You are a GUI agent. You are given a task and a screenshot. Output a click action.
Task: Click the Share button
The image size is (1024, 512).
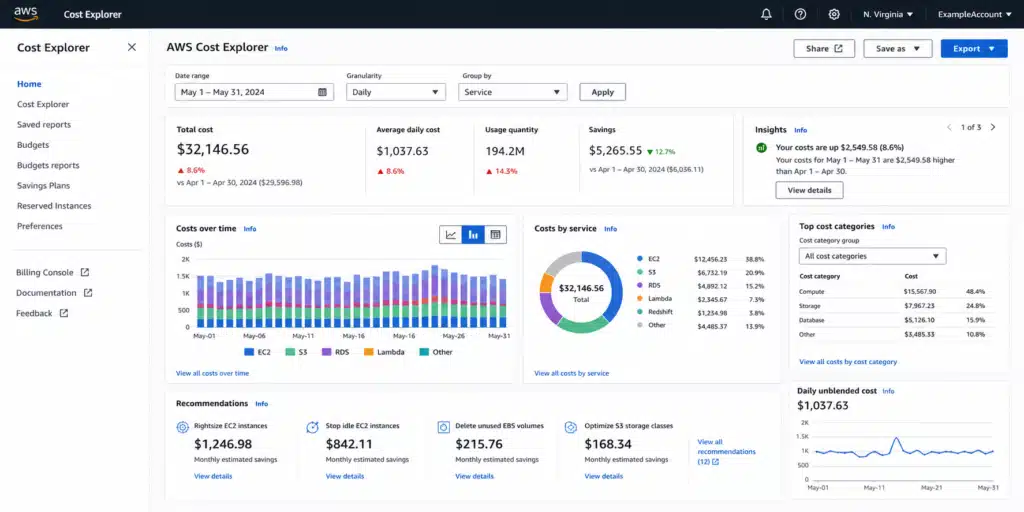point(824,48)
